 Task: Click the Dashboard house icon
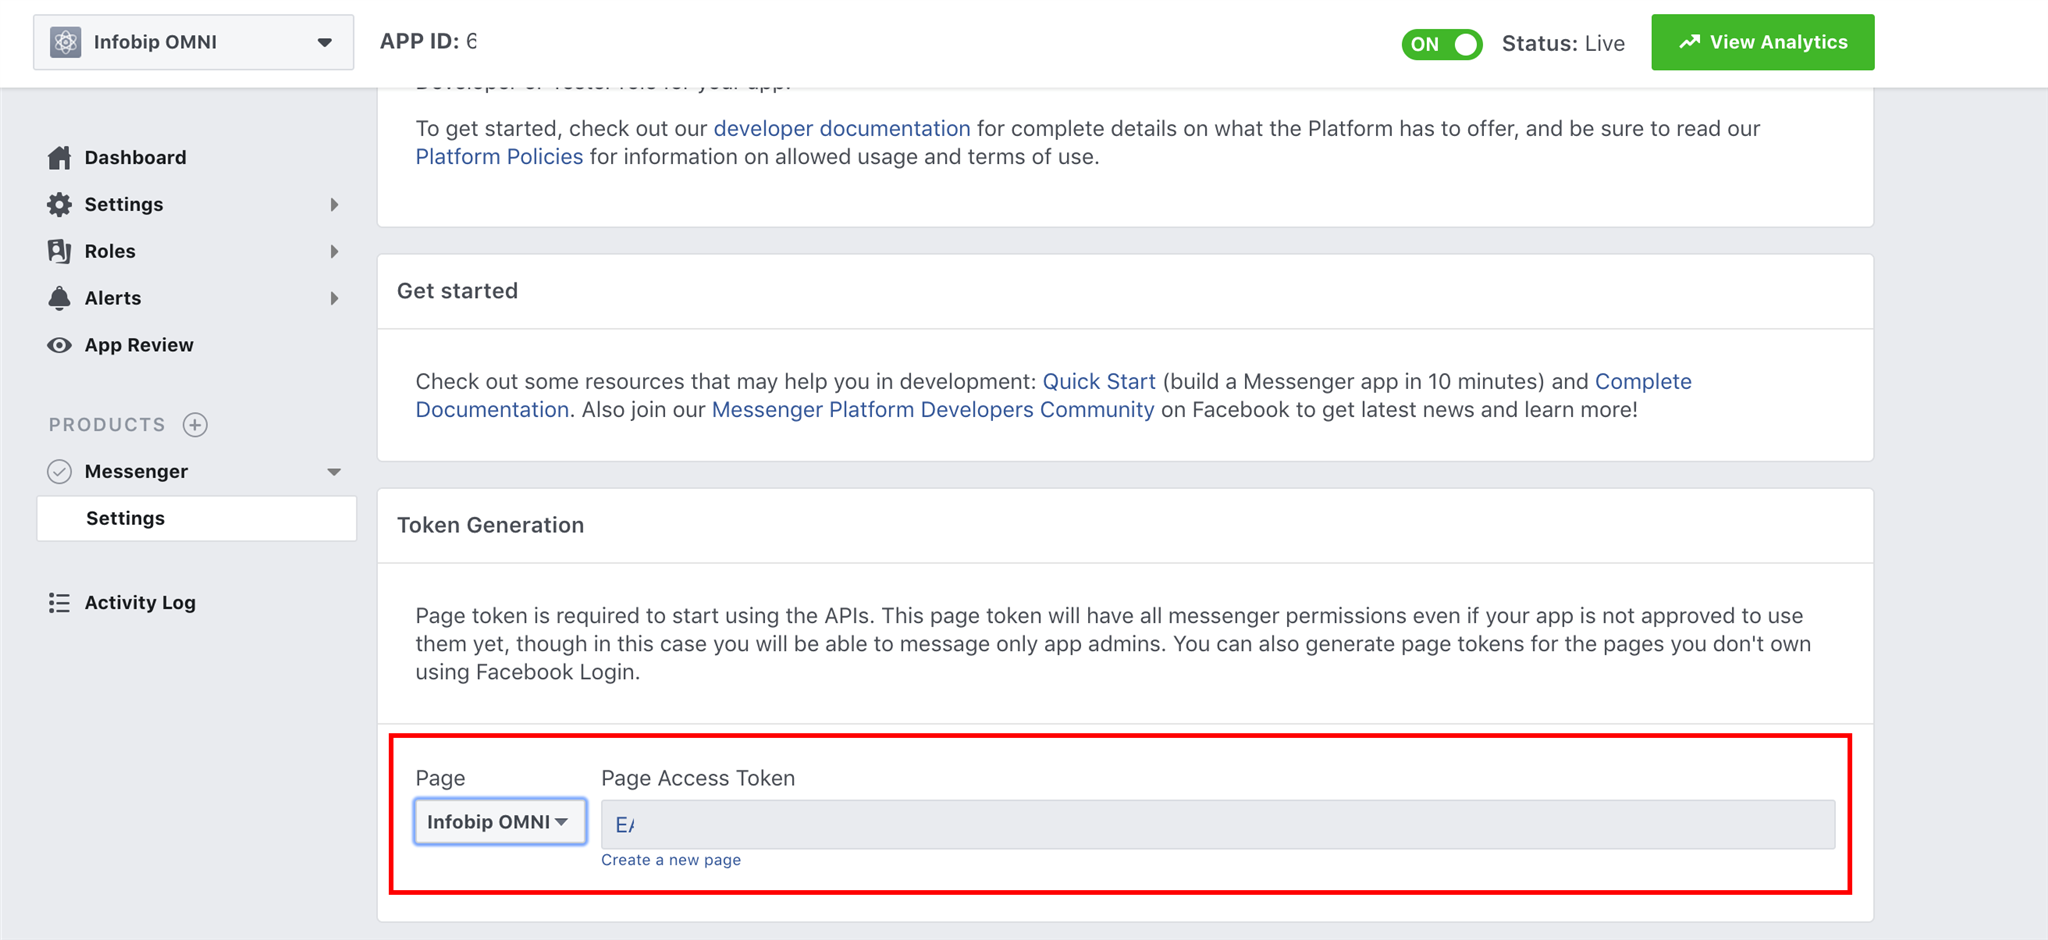click(x=59, y=157)
